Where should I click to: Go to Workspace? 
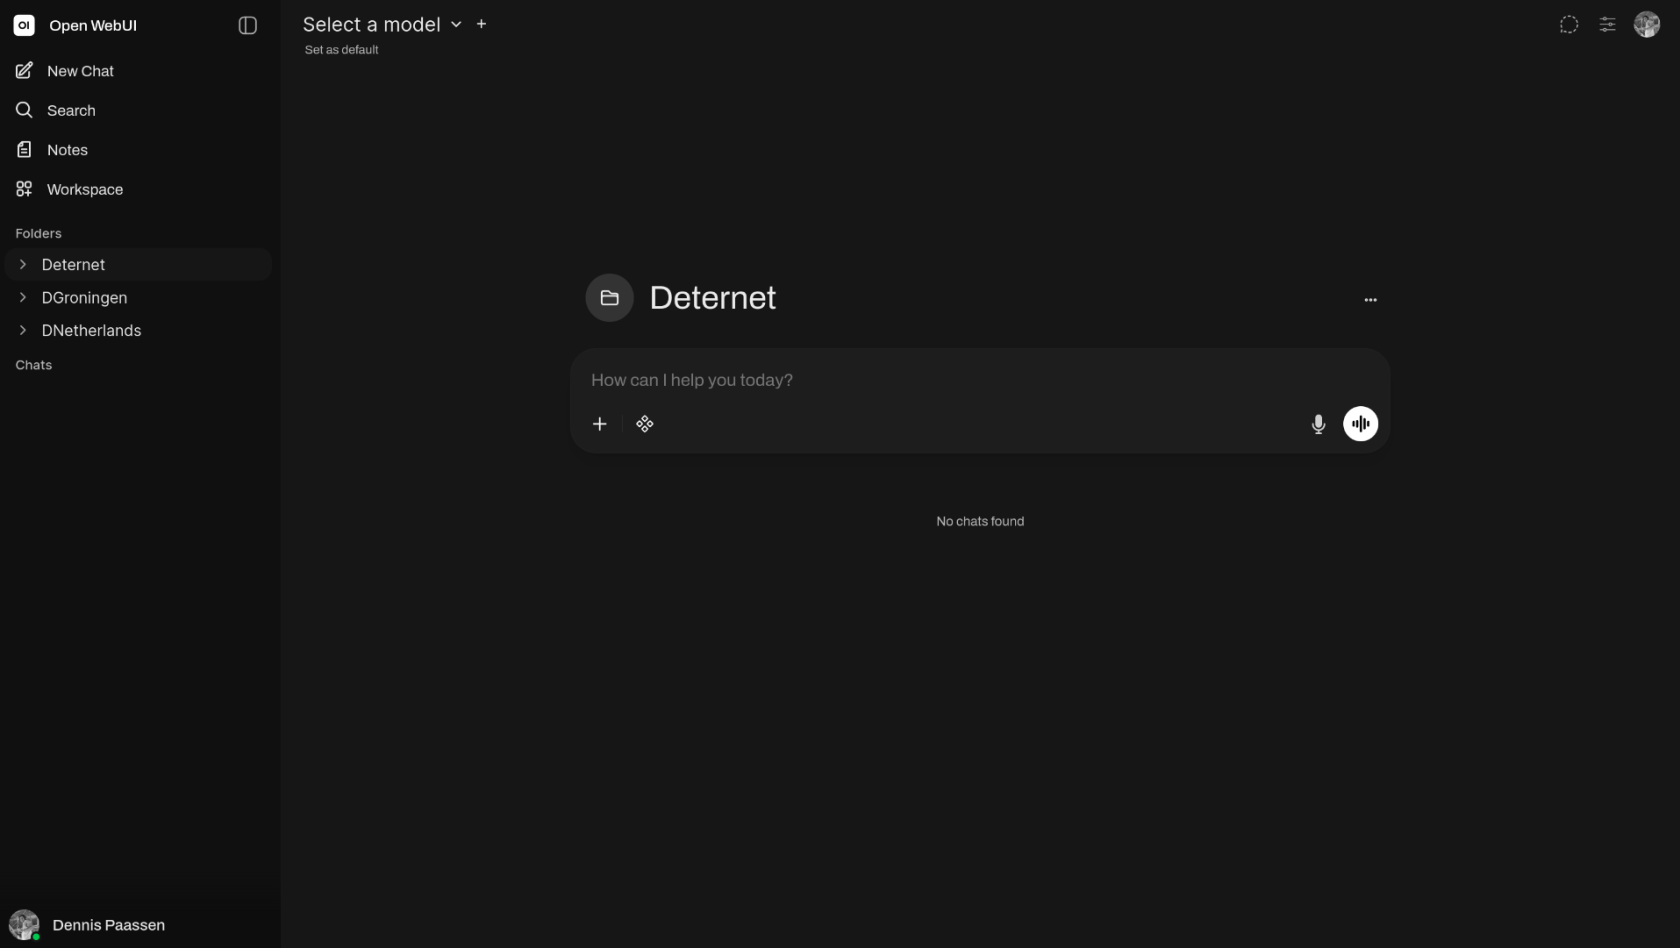coord(136,189)
